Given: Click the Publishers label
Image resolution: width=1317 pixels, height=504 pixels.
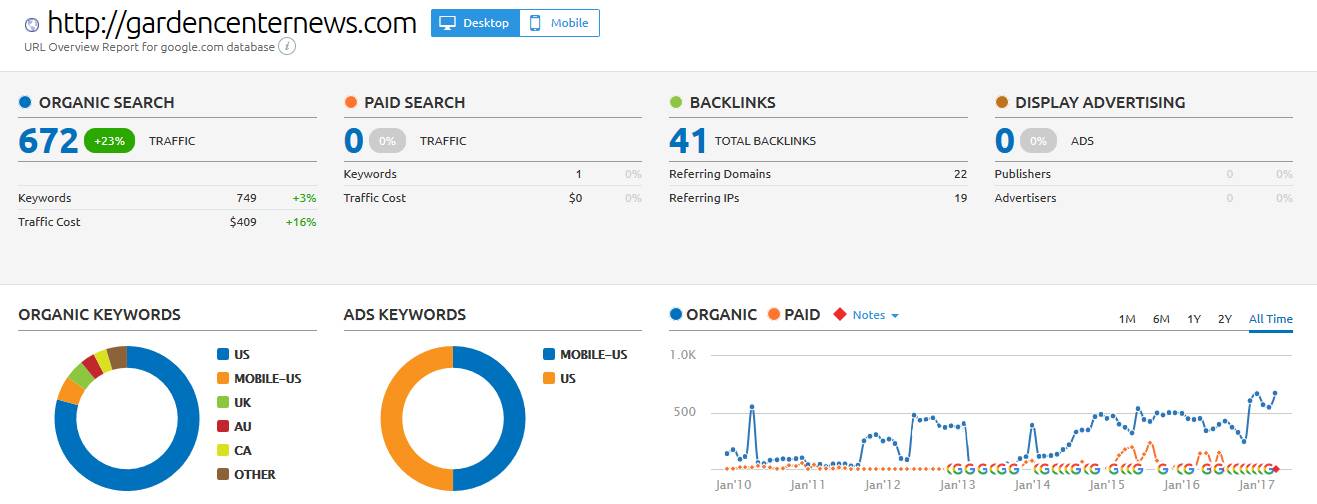Looking at the screenshot, I should point(1022,174).
